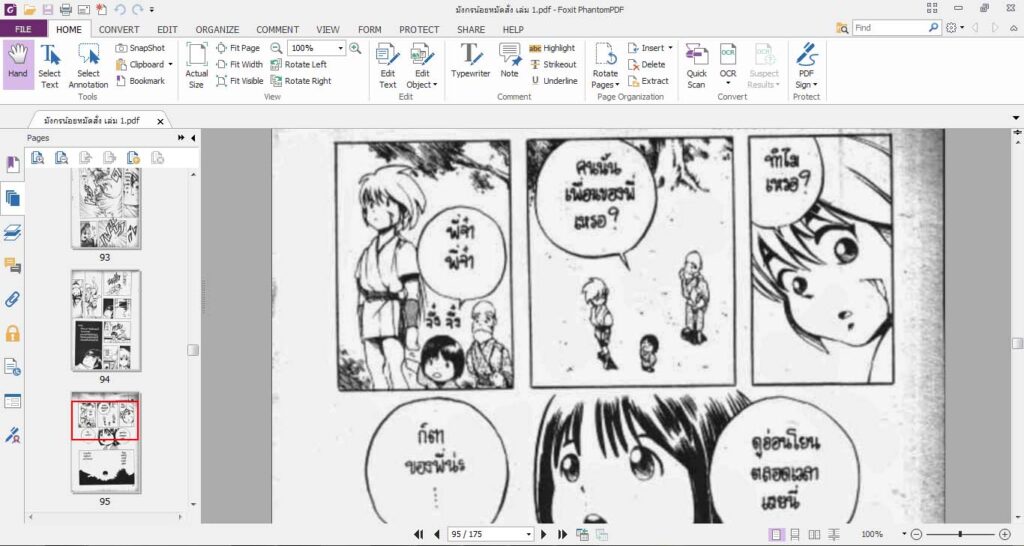Select the Hand tool

[18, 65]
